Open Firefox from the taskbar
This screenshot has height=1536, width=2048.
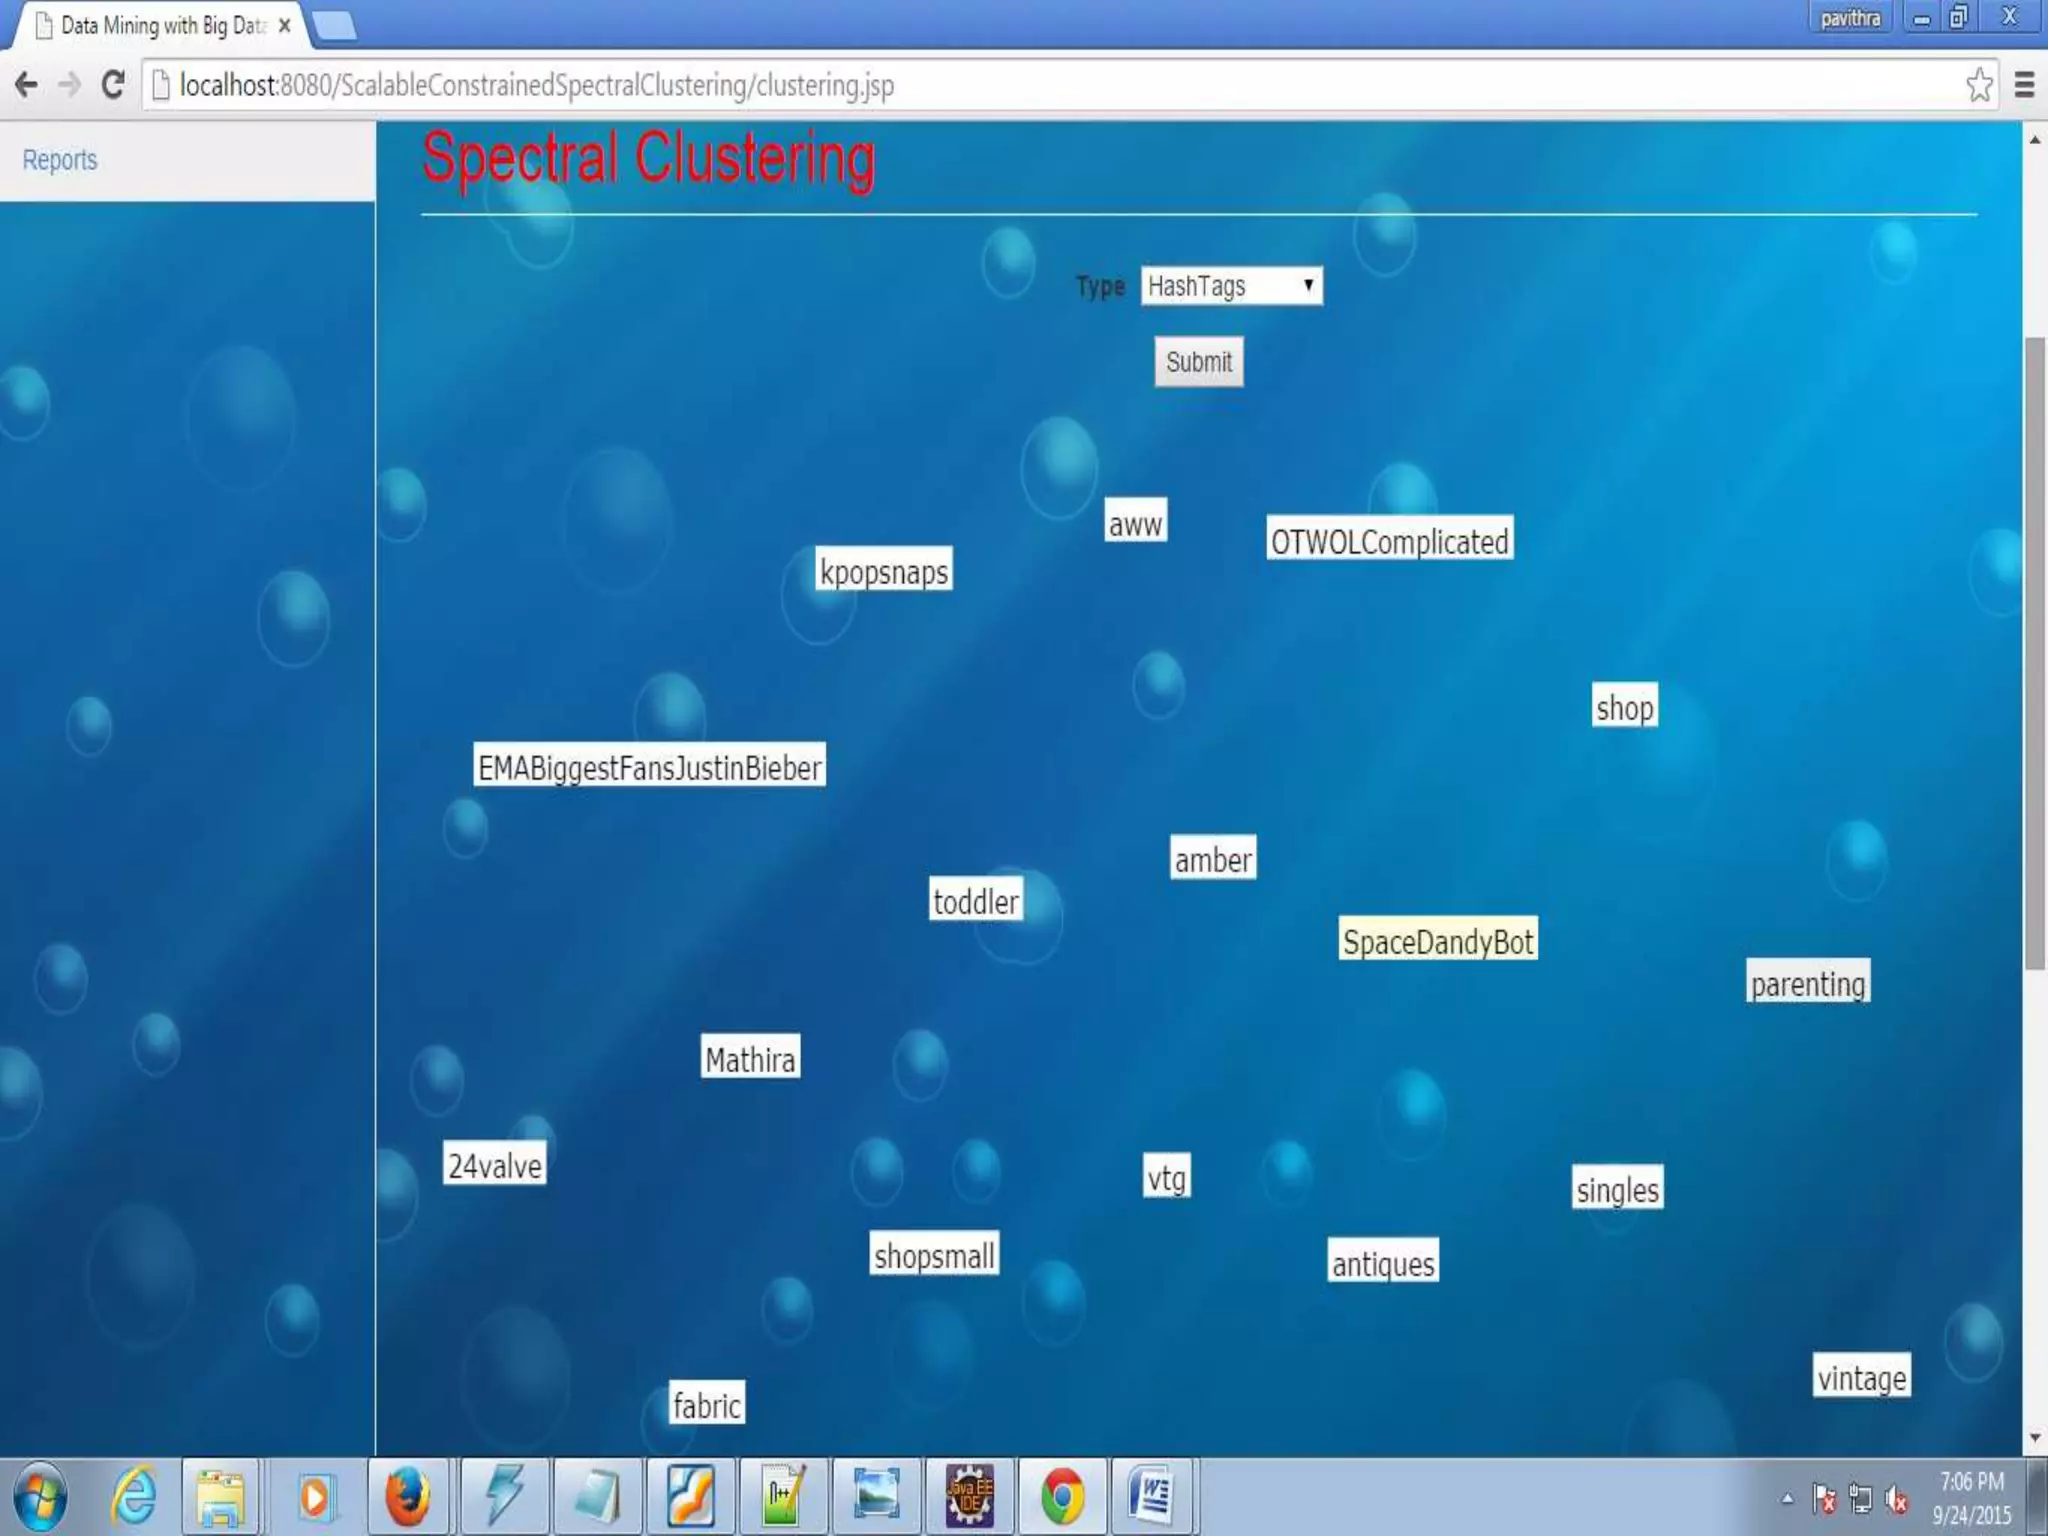point(408,1497)
